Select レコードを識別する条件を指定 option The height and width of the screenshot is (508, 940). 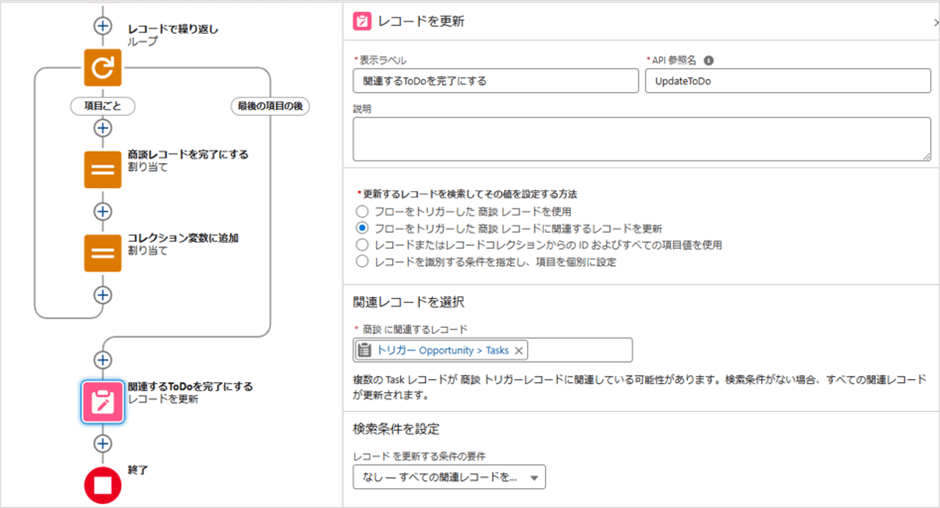(361, 261)
